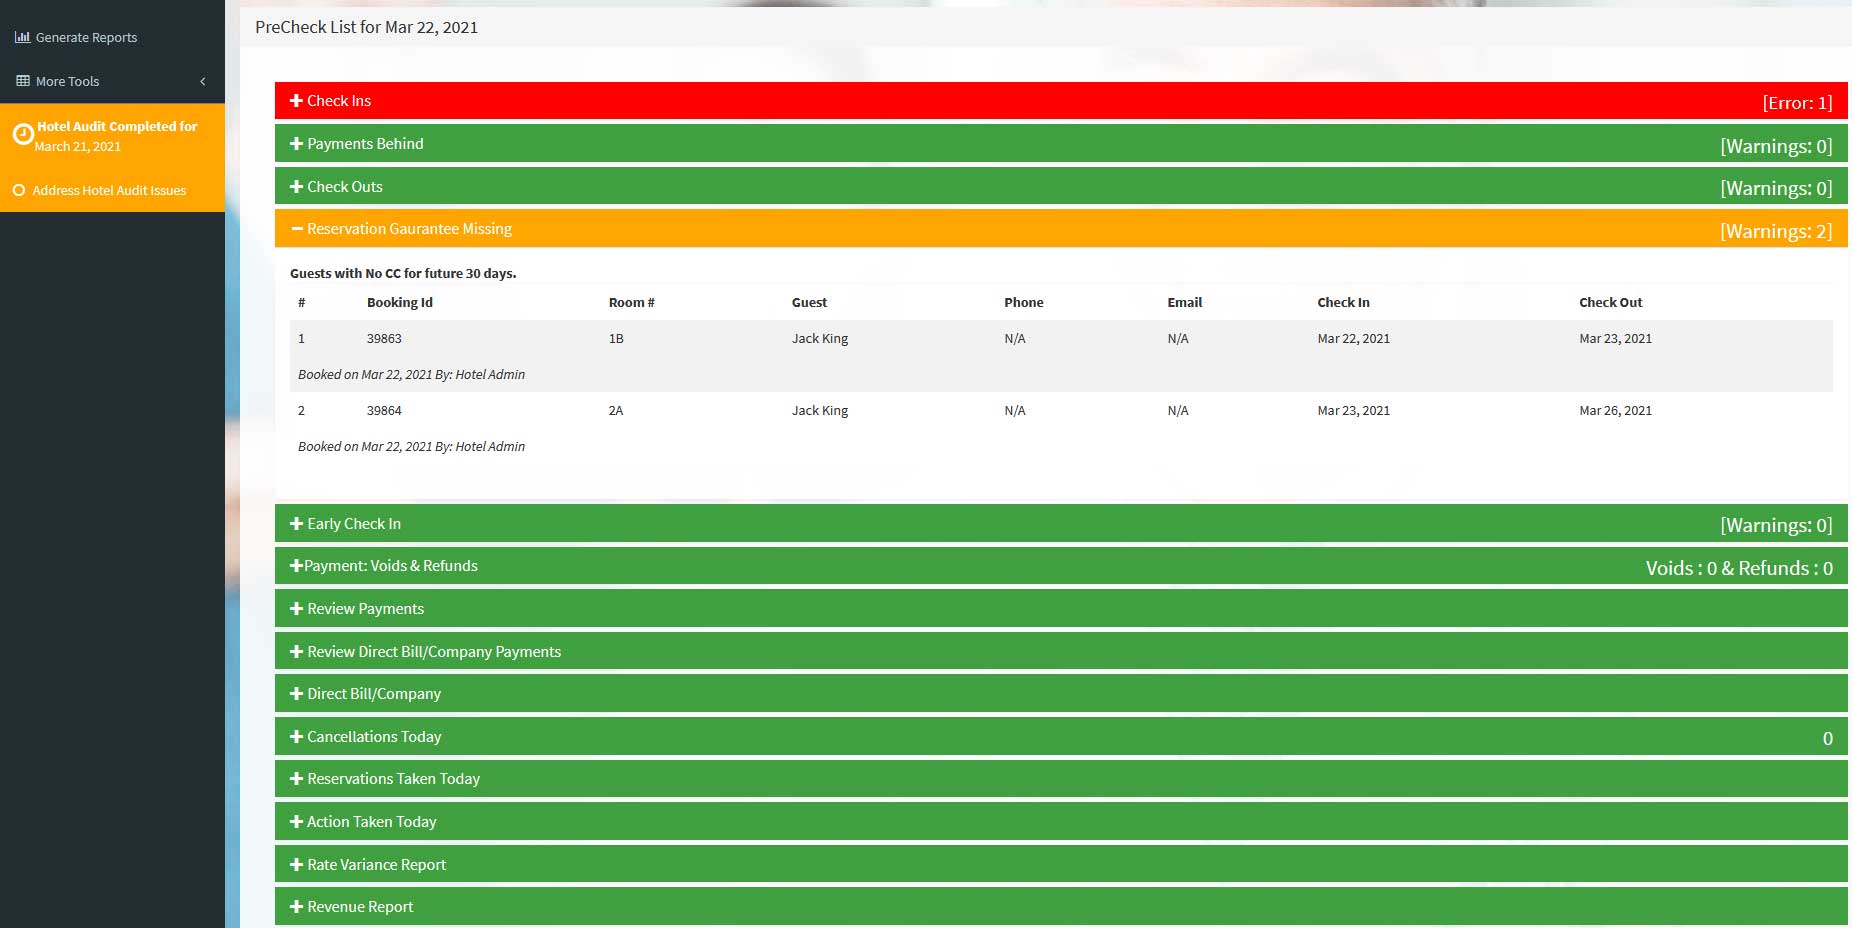Select booking id 39863
1852x928 pixels.
point(384,338)
